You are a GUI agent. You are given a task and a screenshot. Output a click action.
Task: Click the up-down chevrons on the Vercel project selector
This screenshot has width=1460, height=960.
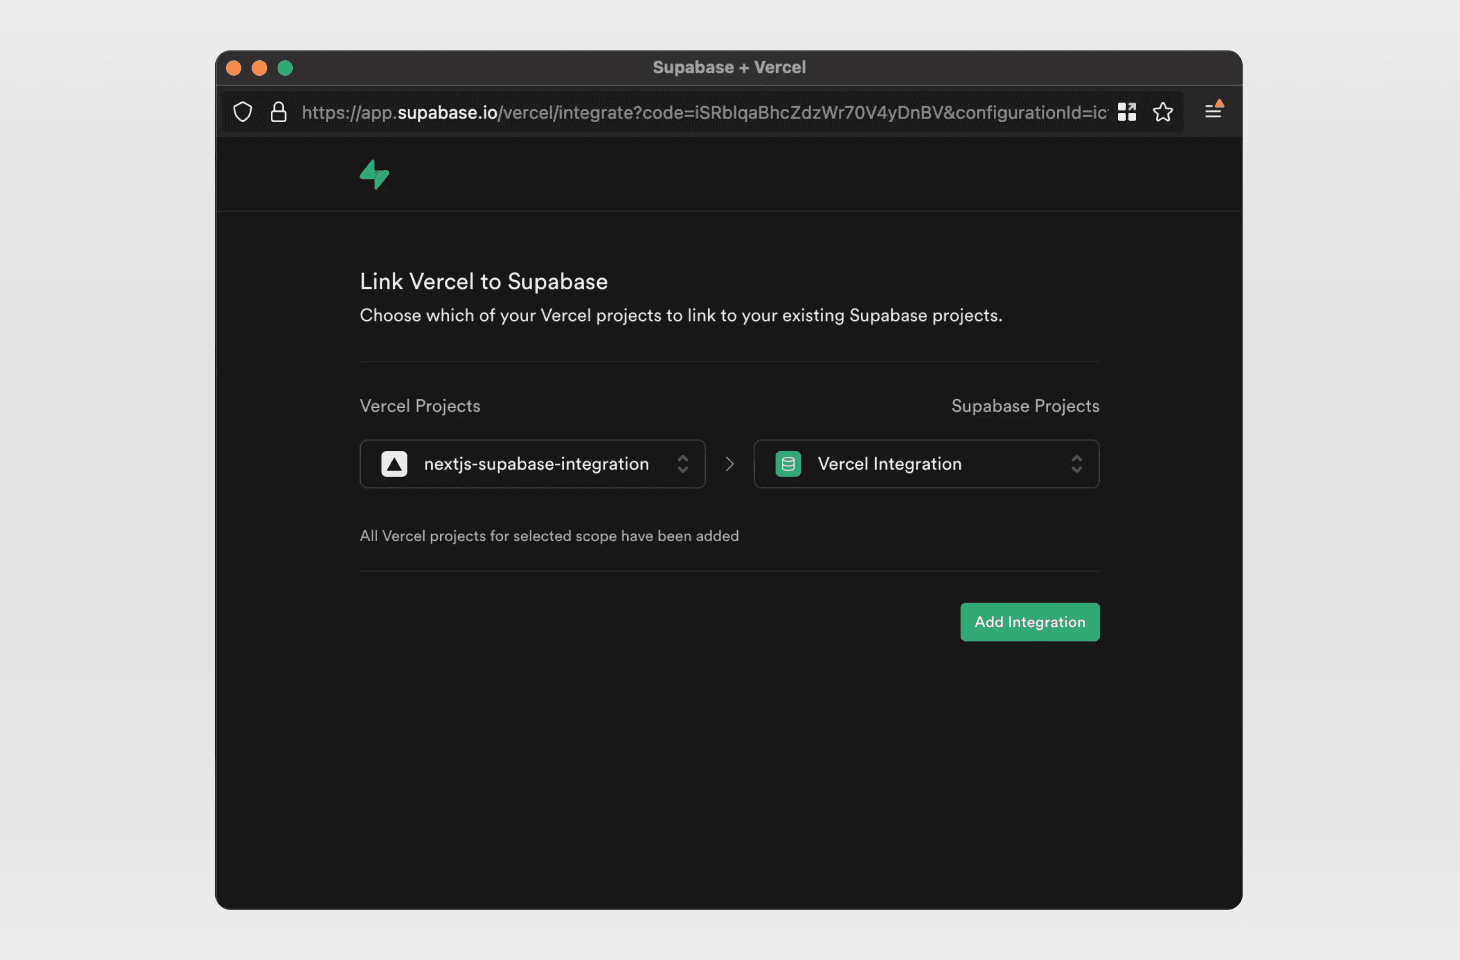click(x=683, y=464)
